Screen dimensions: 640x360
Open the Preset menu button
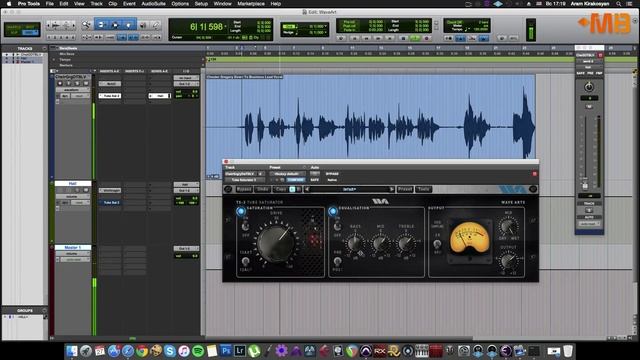(405, 189)
